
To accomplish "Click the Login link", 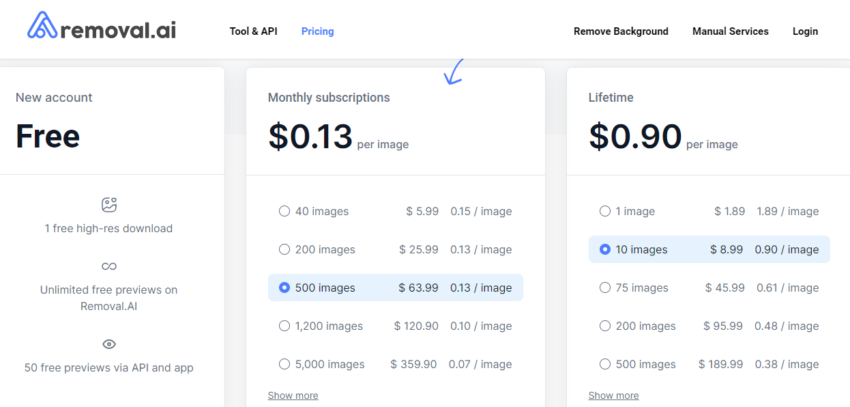I will coord(805,31).
